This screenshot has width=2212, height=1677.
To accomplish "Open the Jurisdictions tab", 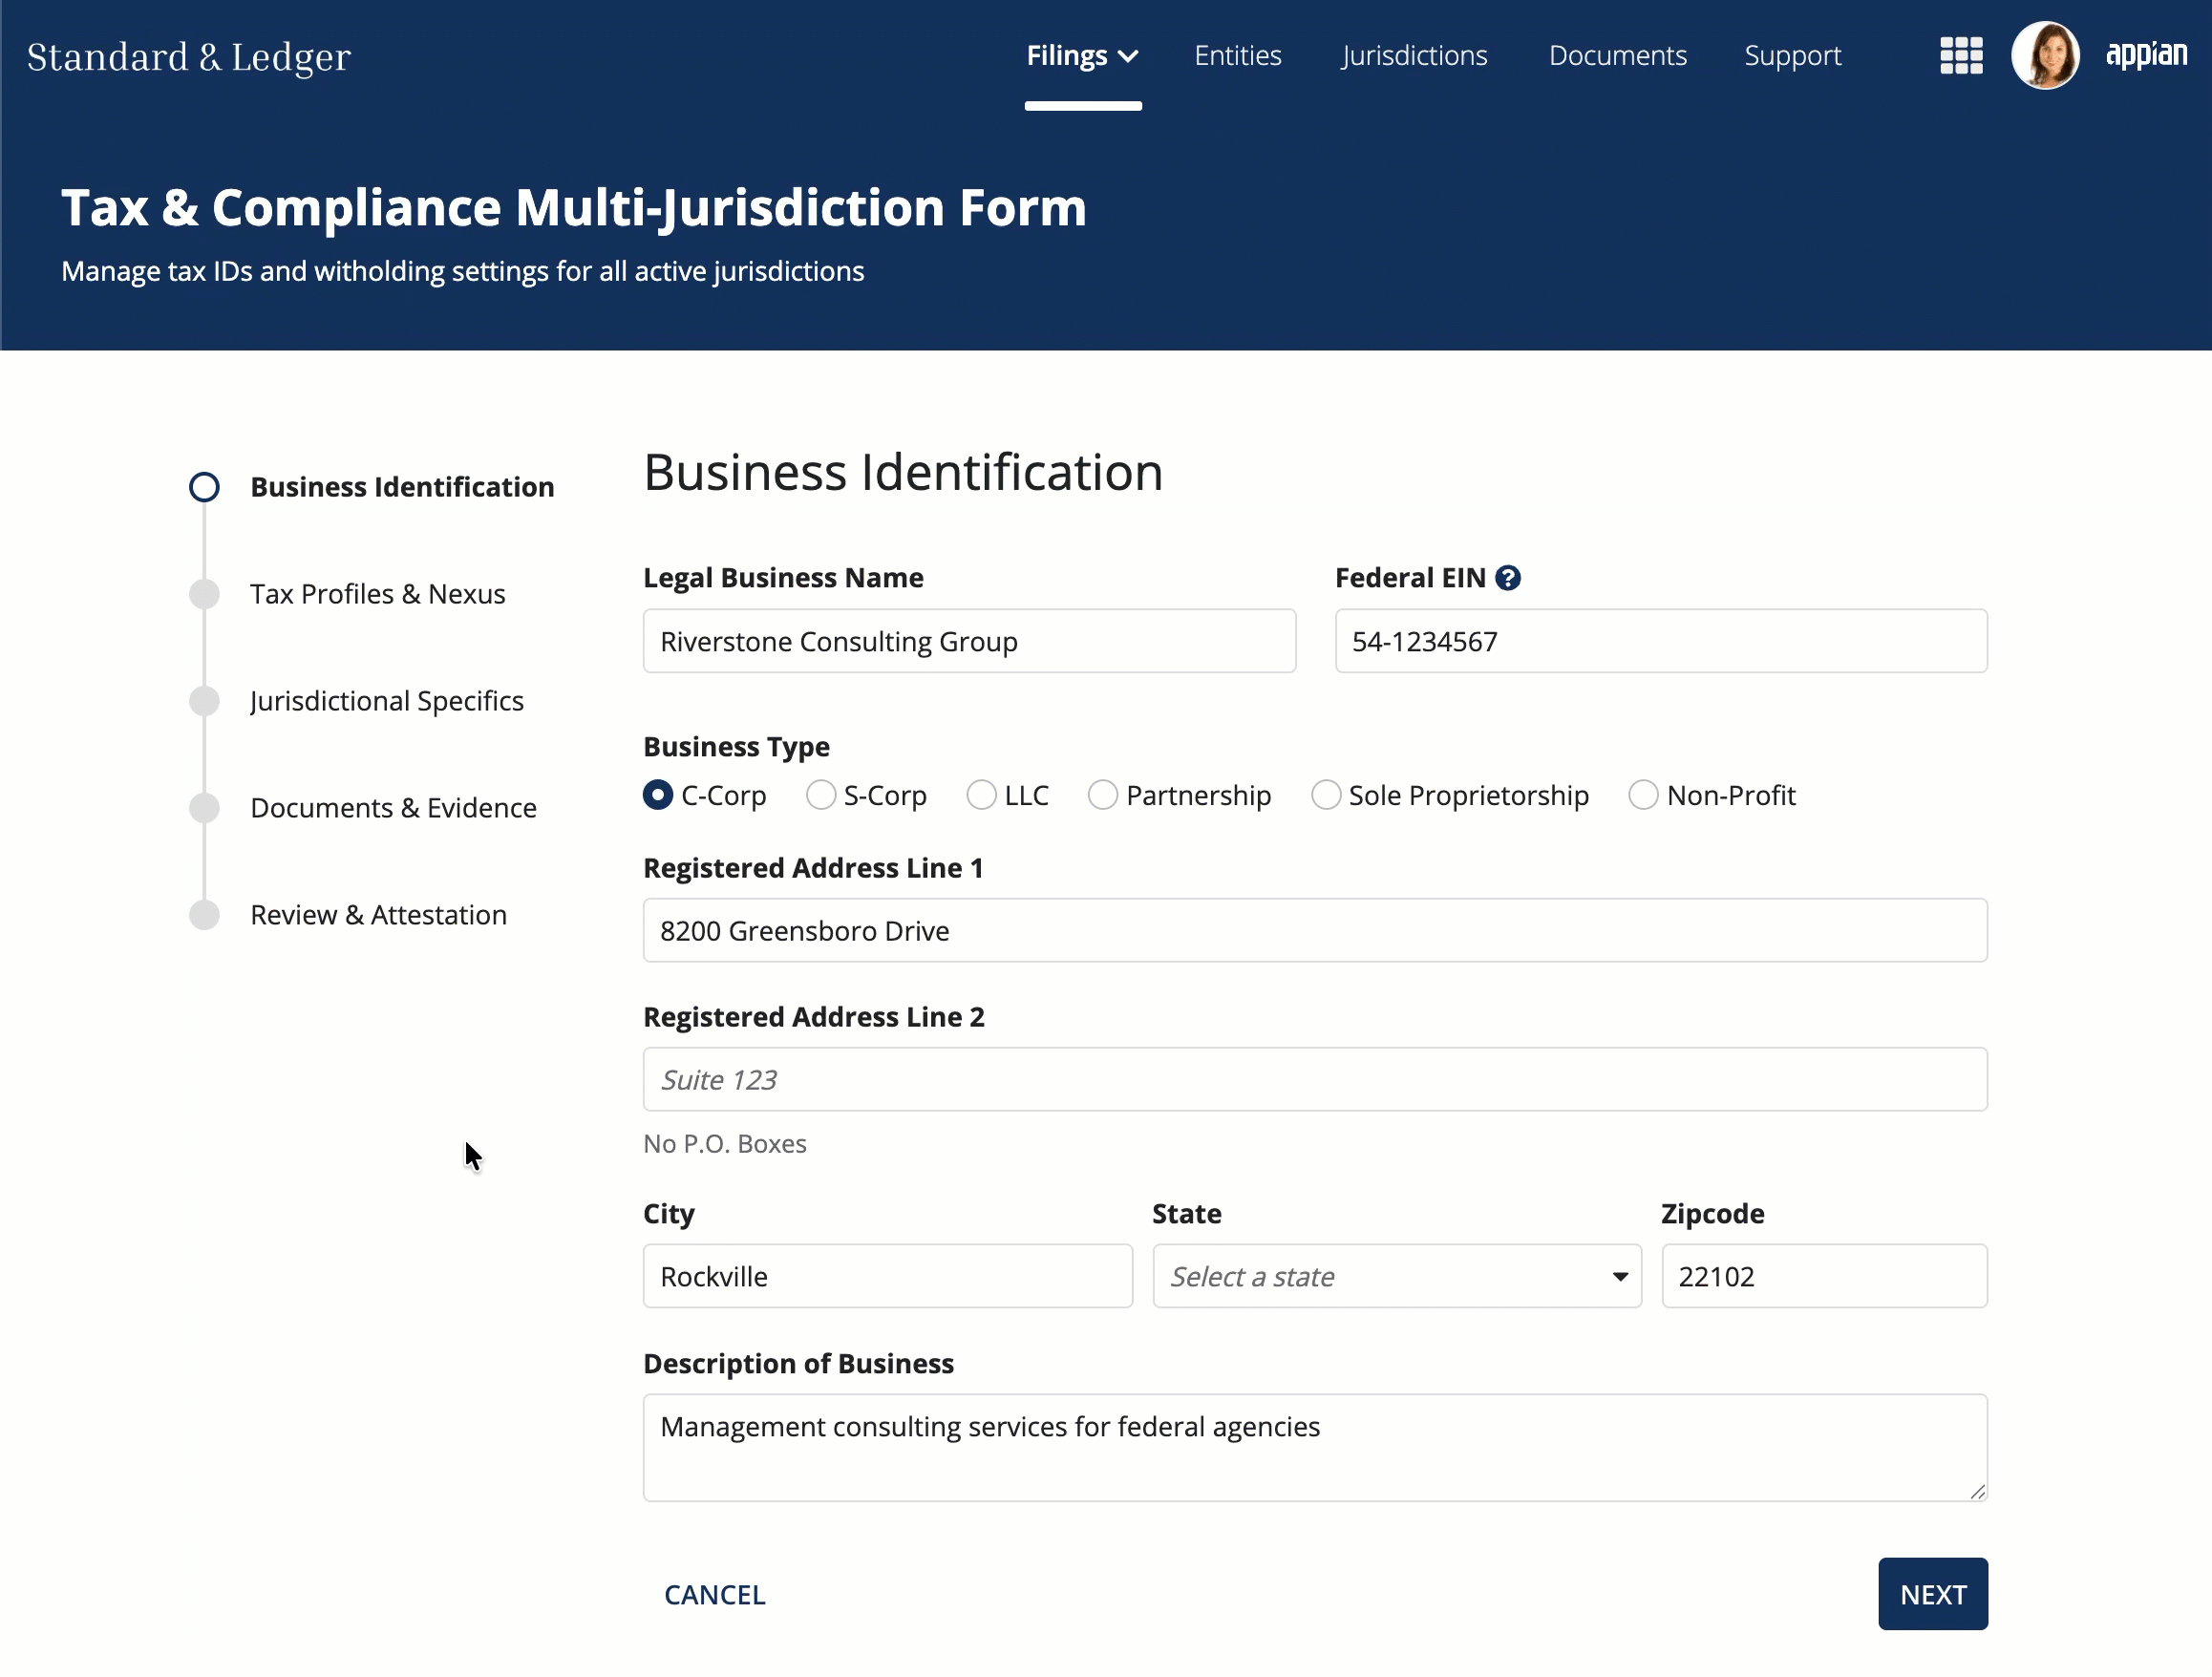I will 1414,56.
